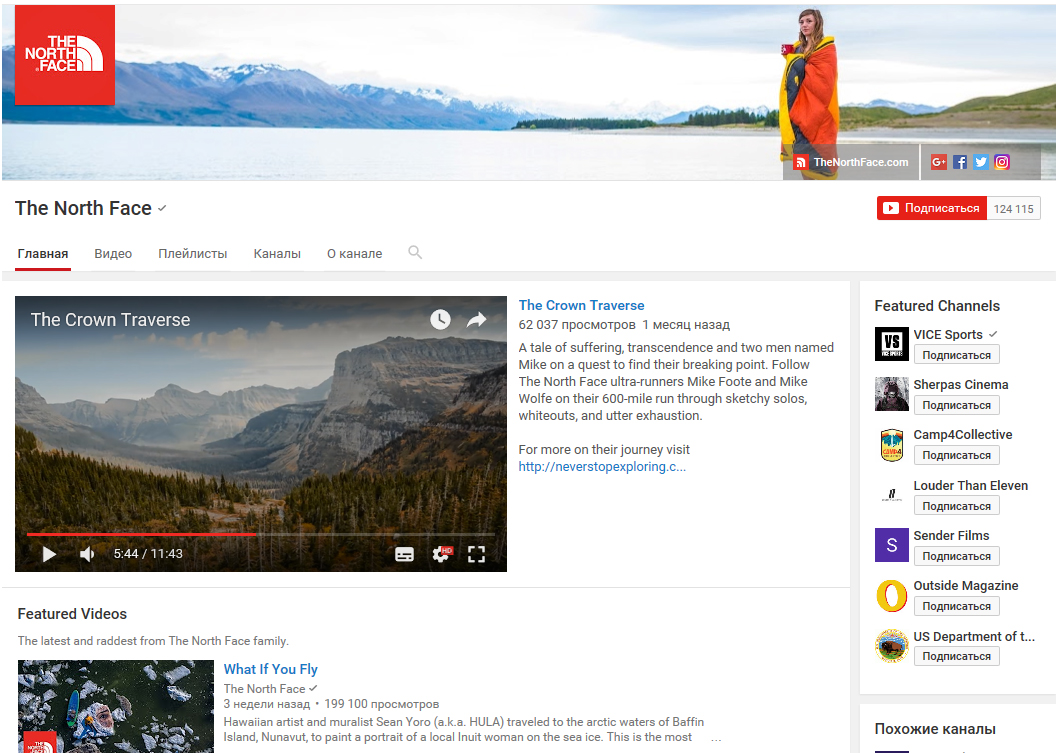This screenshot has width=1058, height=755.
Task: Click the Watch Later clock icon
Action: [x=440, y=319]
